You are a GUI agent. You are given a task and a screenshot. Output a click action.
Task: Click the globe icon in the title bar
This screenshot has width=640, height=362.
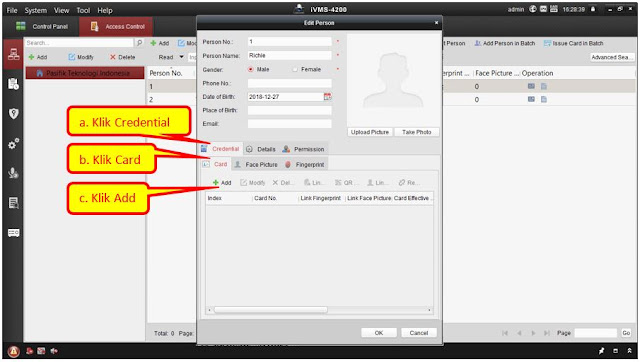533,9
